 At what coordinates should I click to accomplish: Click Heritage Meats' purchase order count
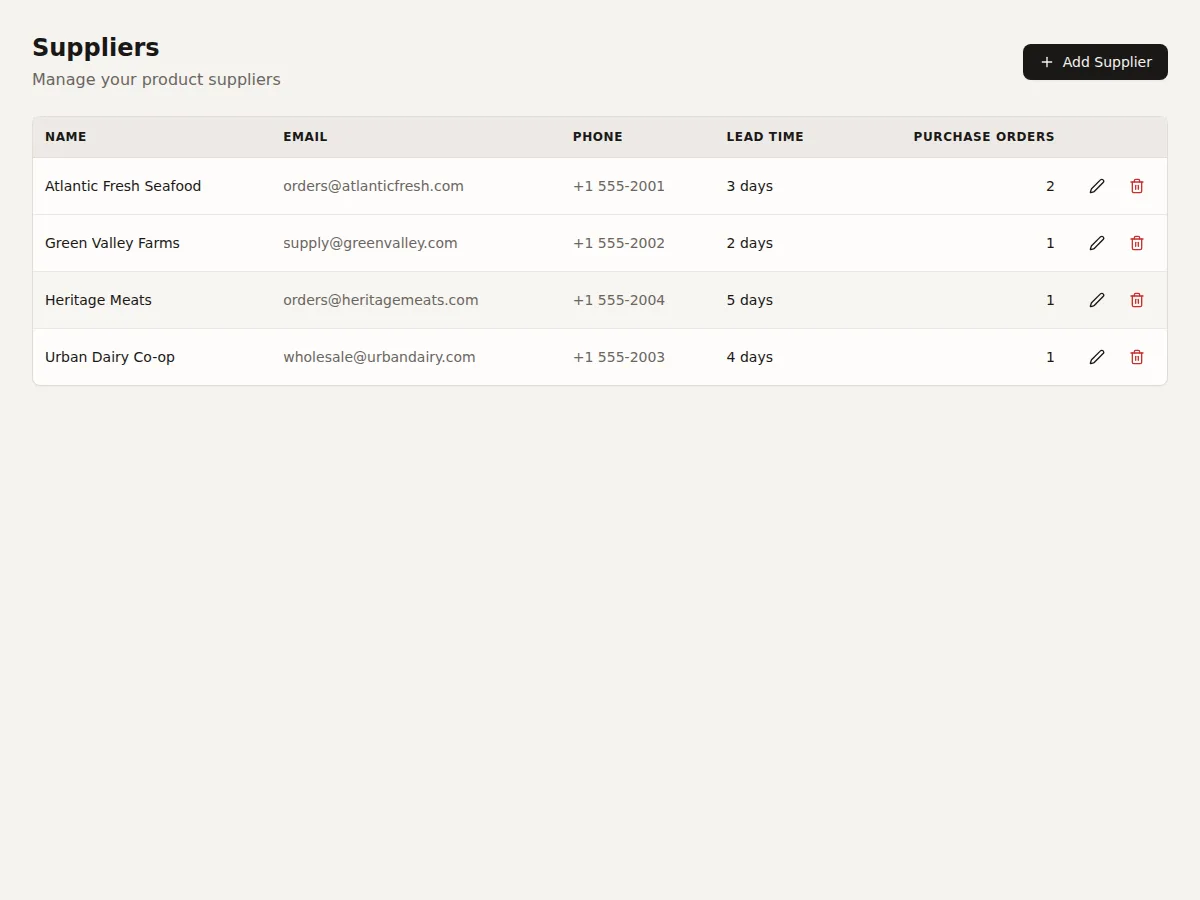tap(1050, 300)
